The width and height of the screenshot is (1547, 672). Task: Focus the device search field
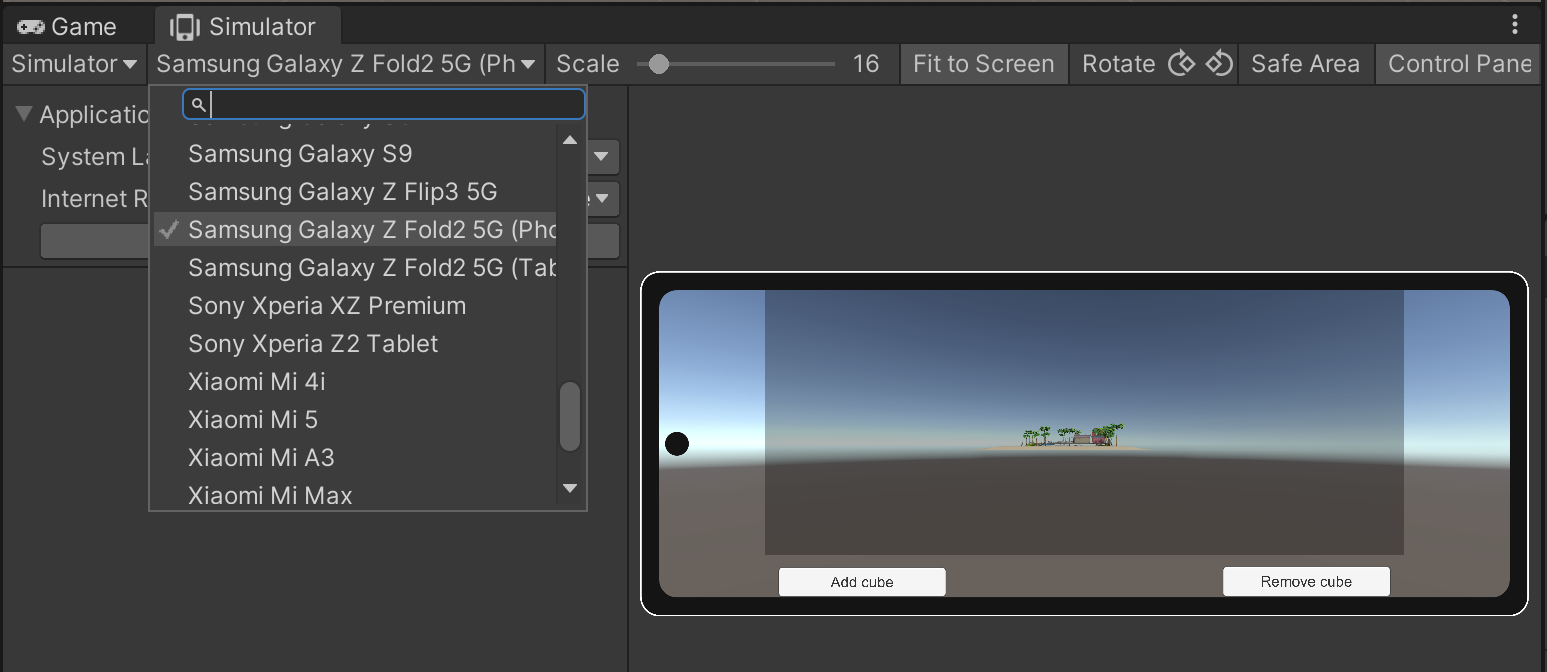tap(384, 104)
